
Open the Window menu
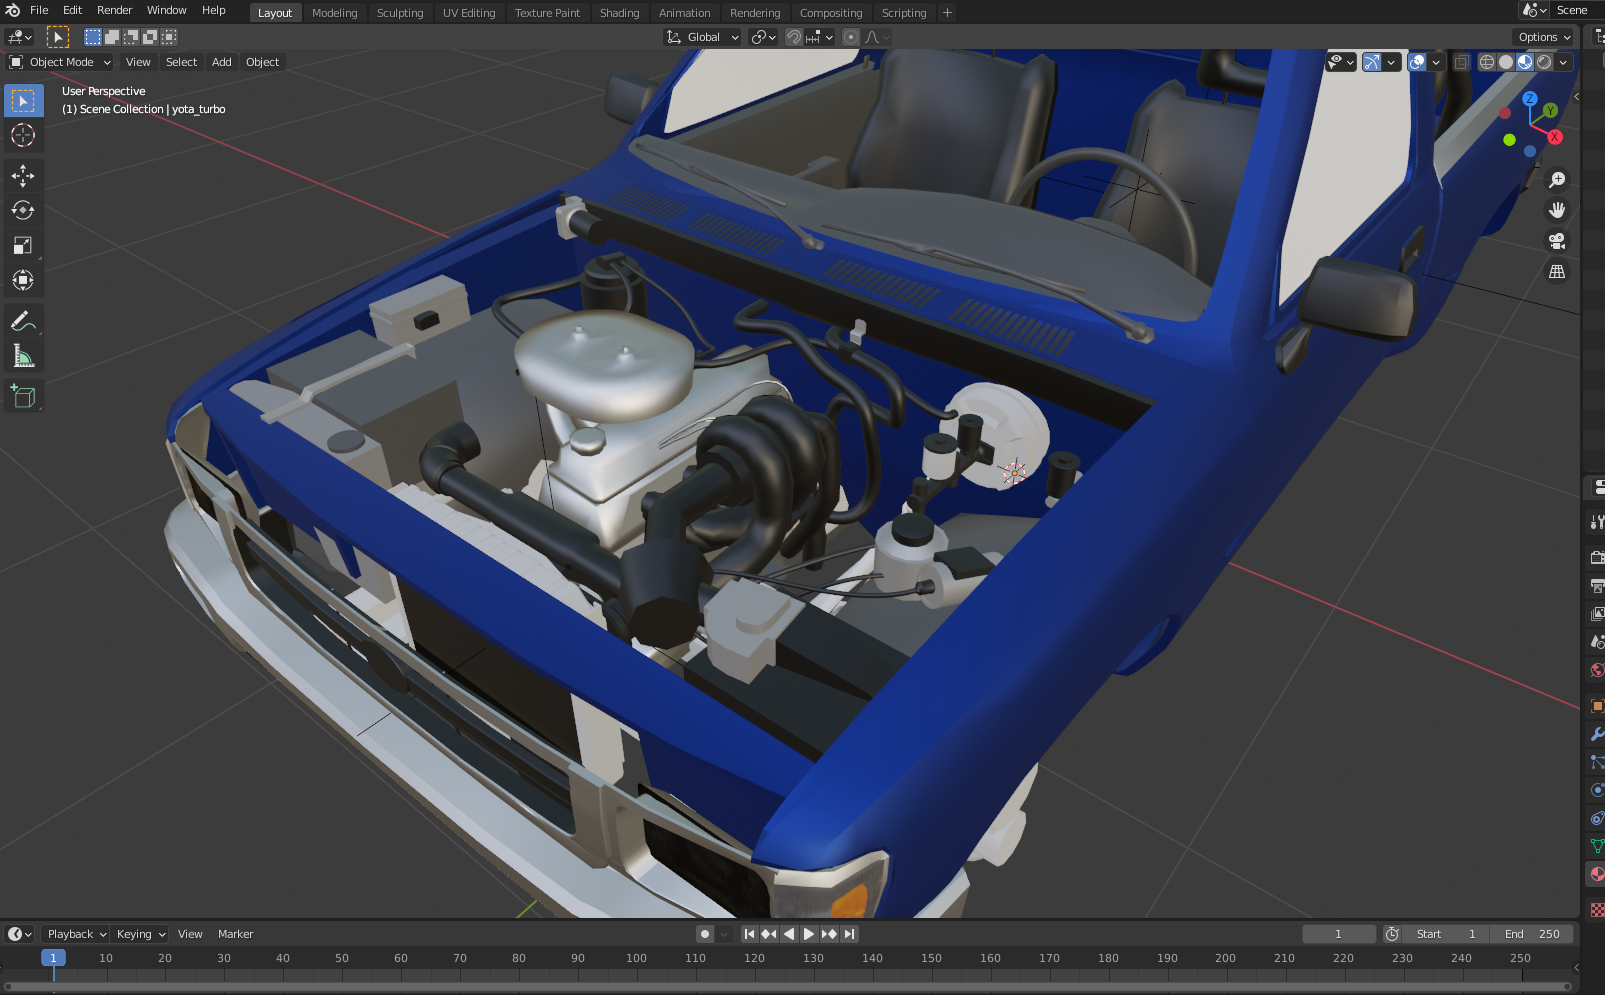(166, 10)
